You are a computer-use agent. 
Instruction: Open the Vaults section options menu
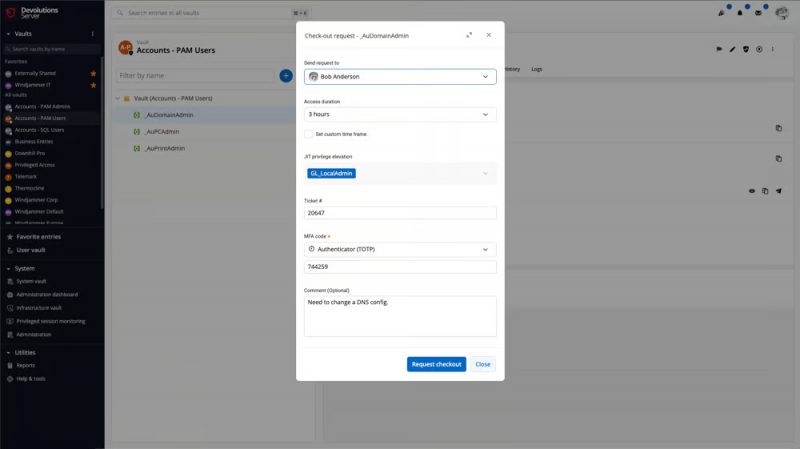[92, 34]
